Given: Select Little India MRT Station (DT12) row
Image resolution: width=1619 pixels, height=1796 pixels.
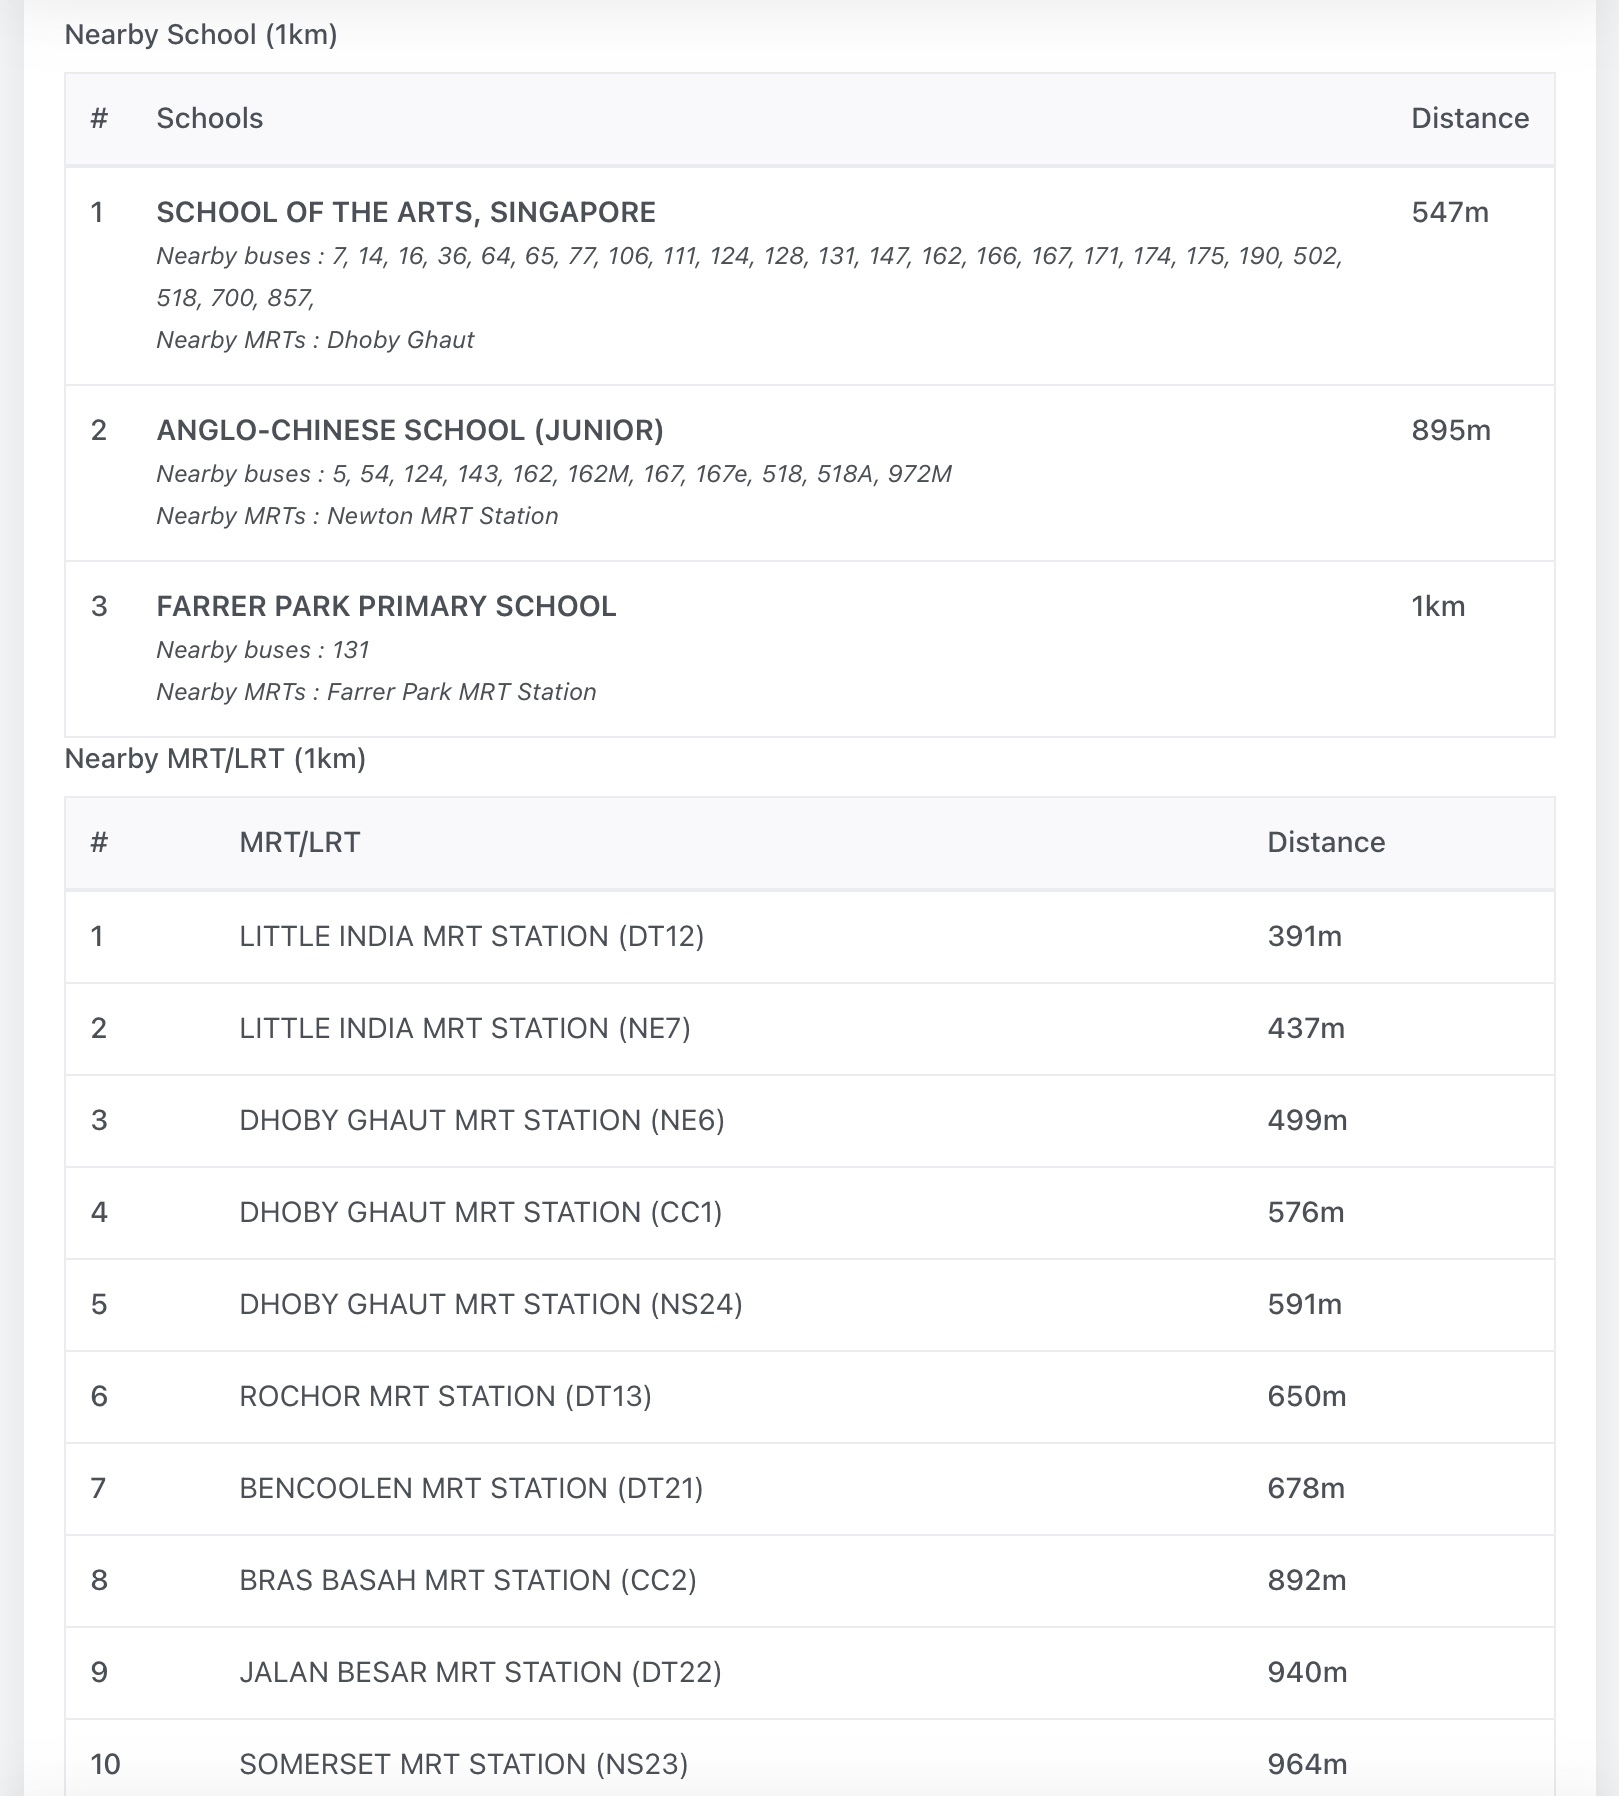Looking at the screenshot, I should click(x=471, y=936).
